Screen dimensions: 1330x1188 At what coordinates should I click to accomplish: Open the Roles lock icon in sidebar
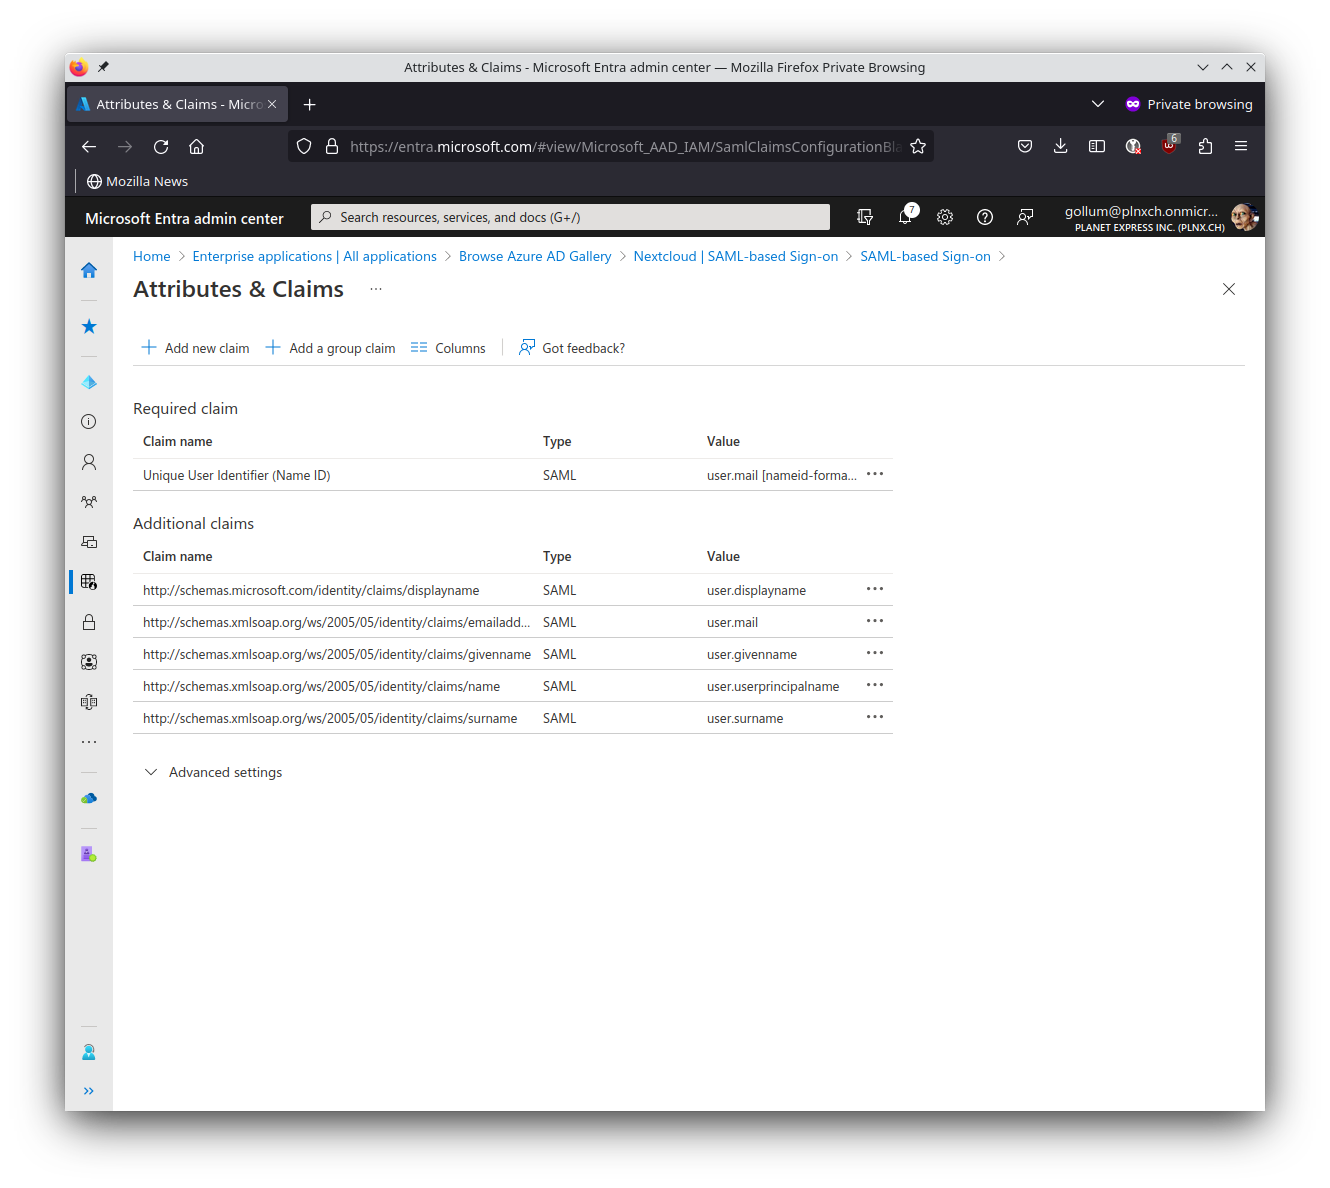[x=89, y=621]
